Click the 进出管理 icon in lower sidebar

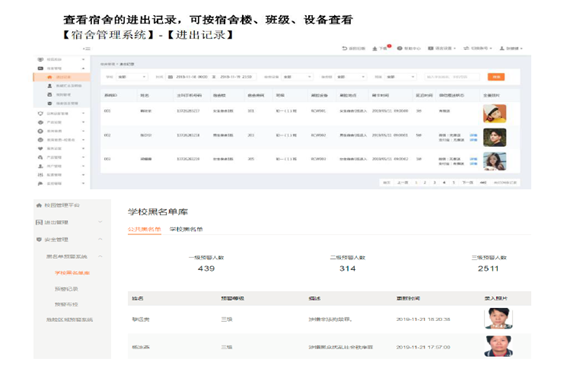pyautogui.click(x=39, y=222)
